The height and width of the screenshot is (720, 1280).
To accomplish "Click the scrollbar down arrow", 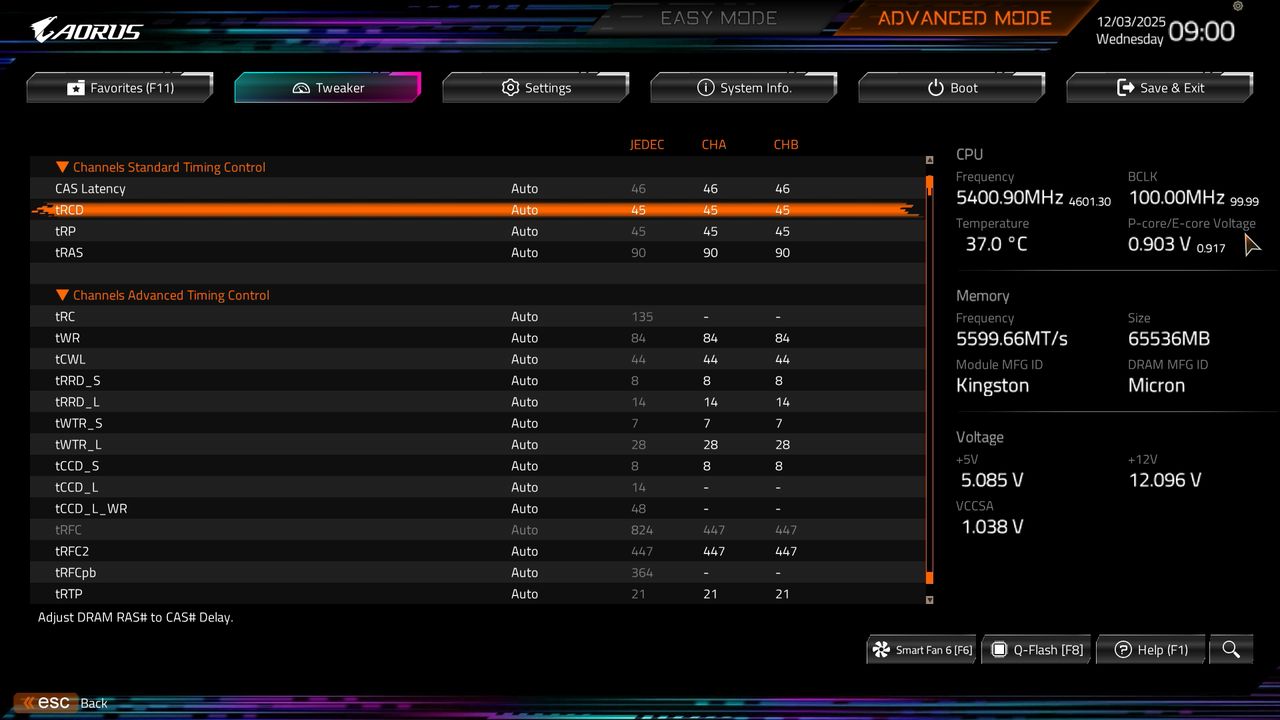I will click(x=930, y=600).
